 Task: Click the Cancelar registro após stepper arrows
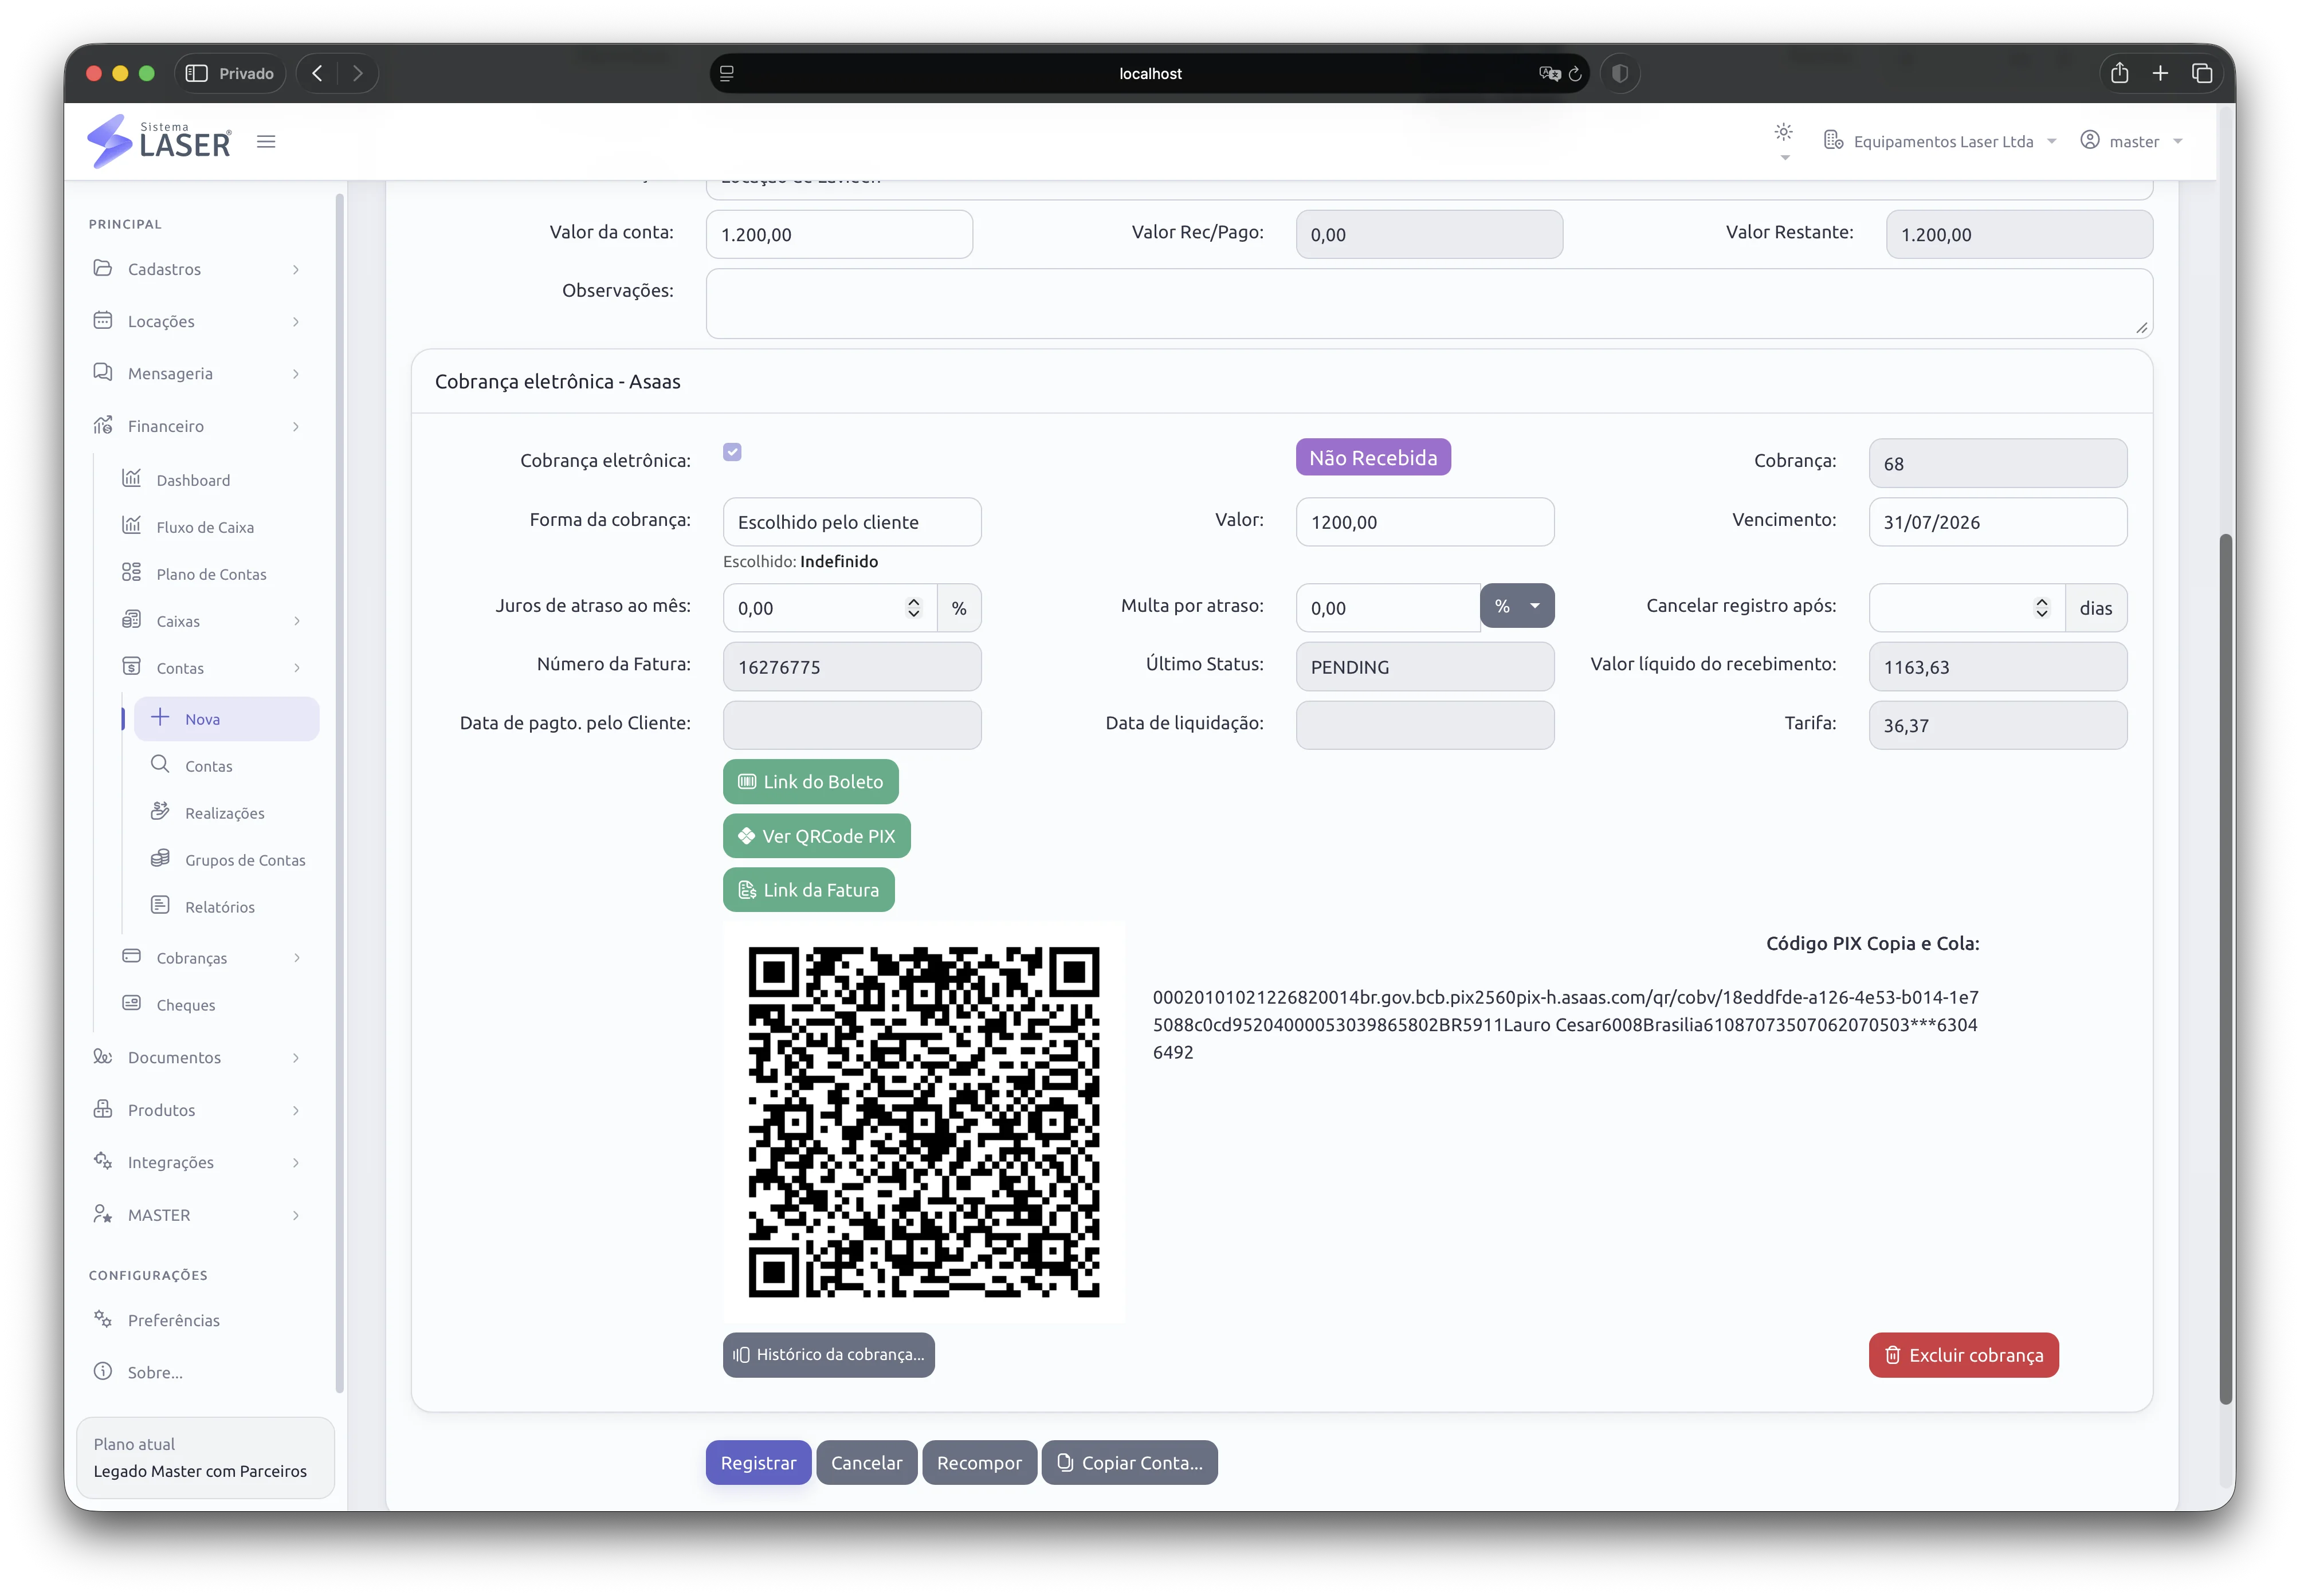pyautogui.click(x=2041, y=608)
